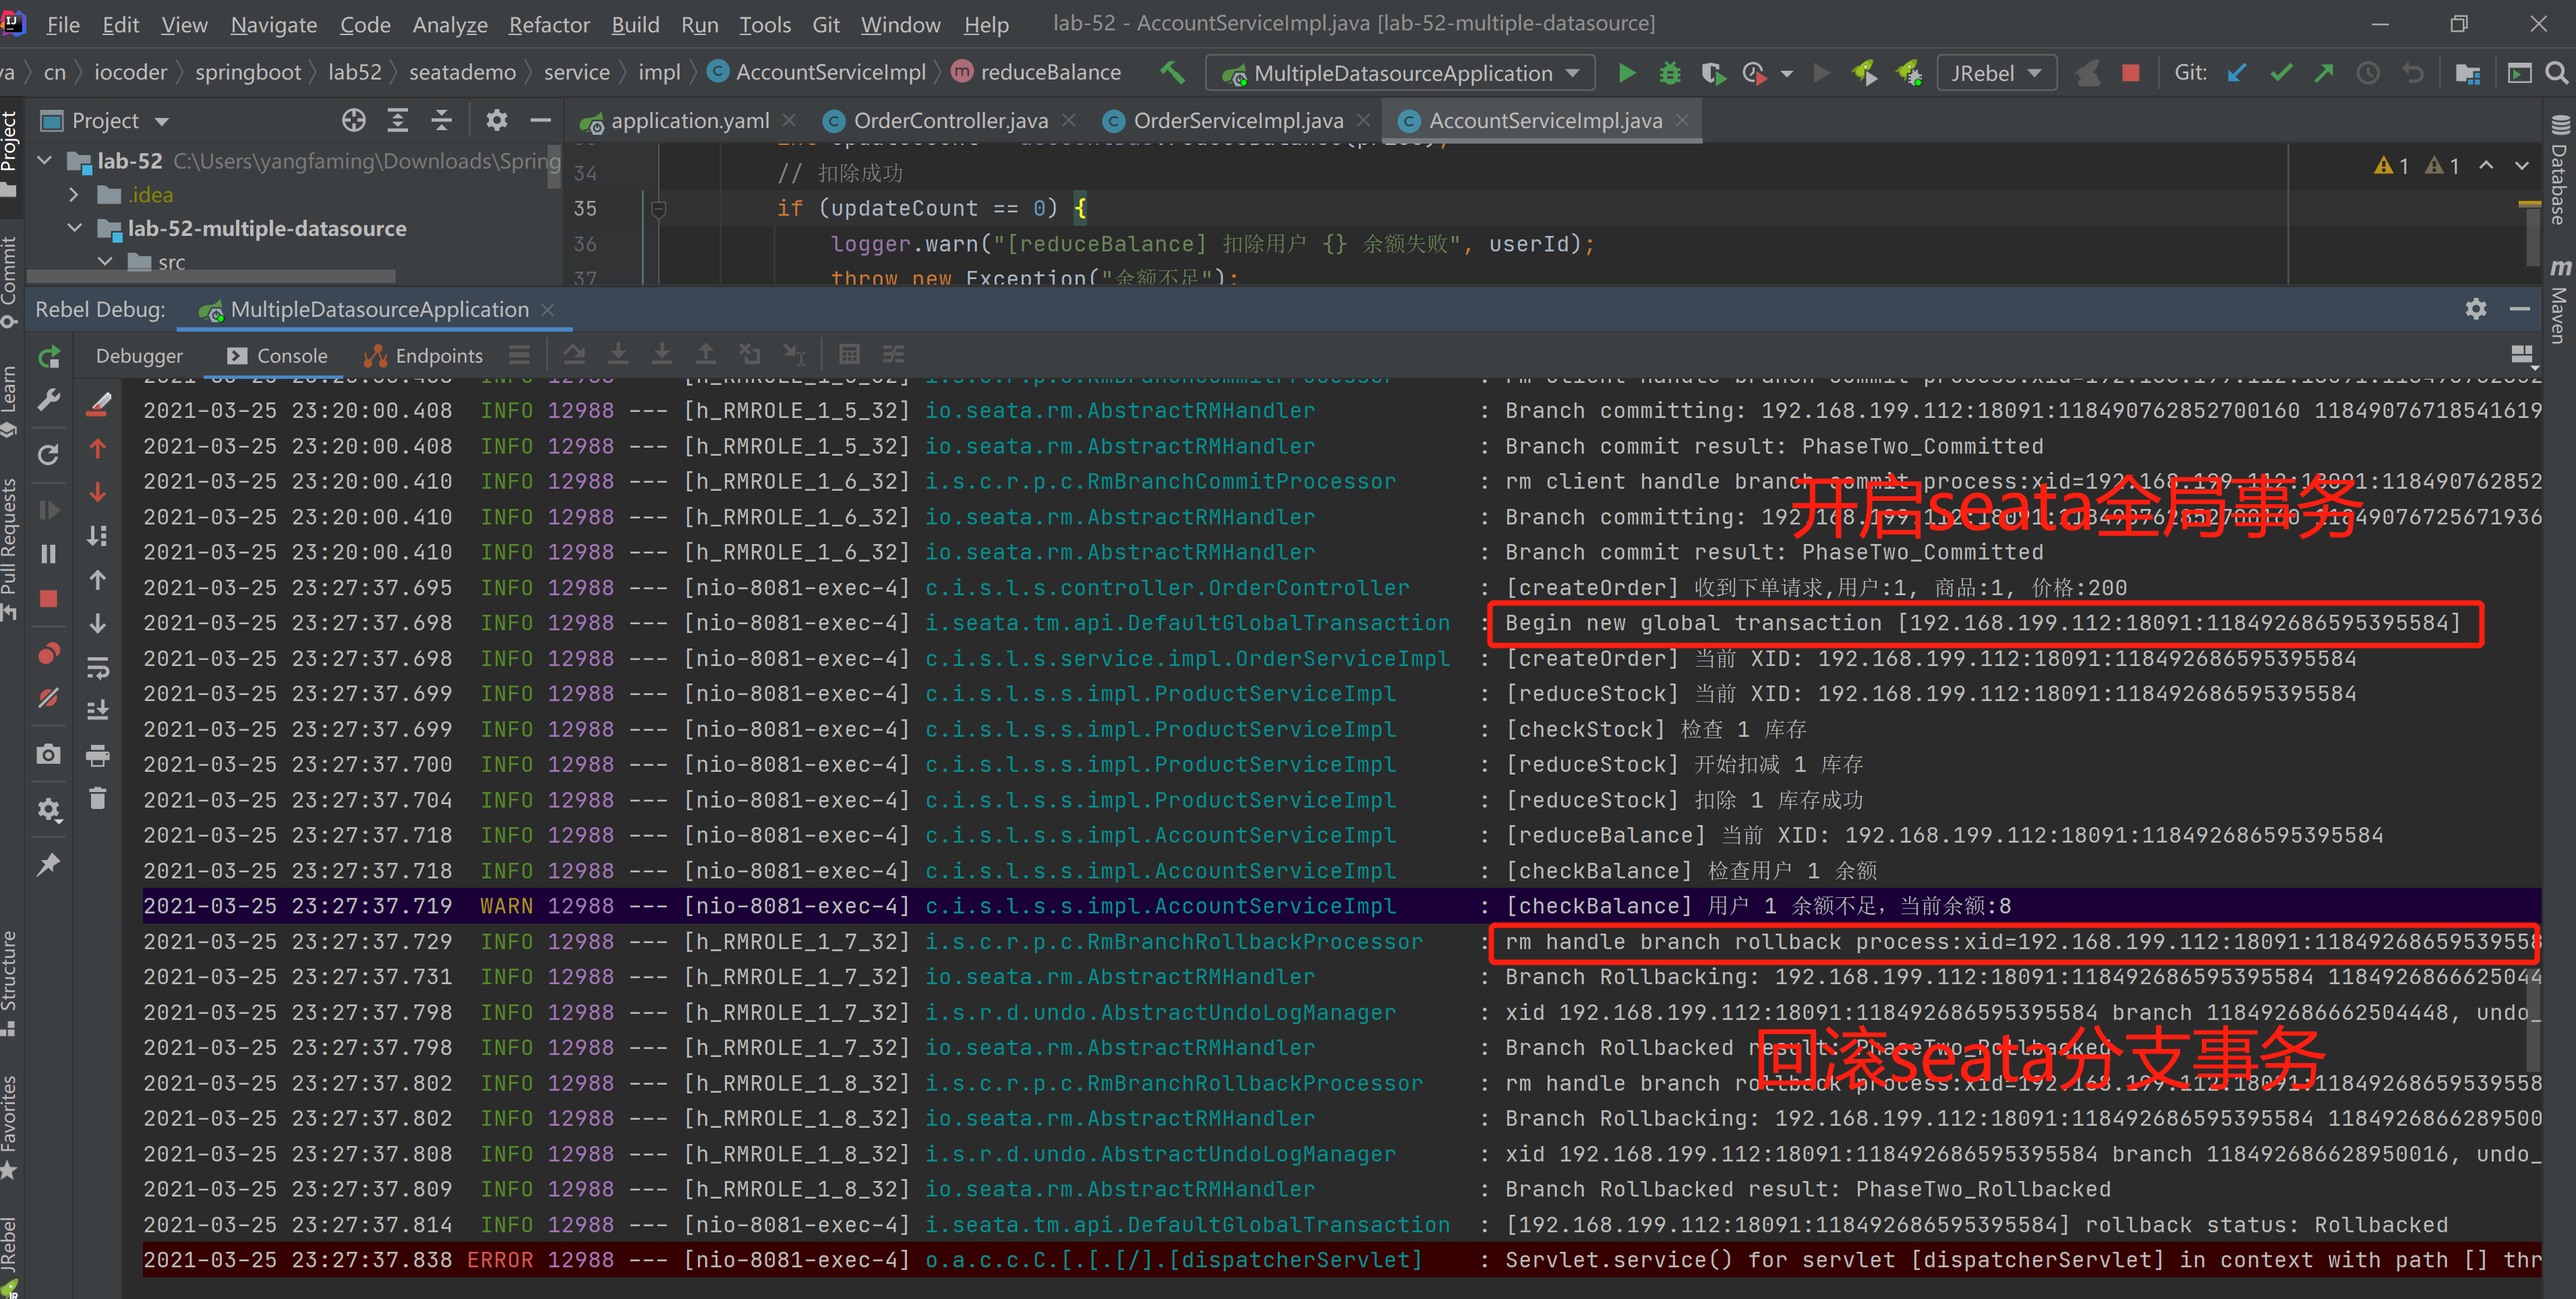The width and height of the screenshot is (2576, 1299).
Task: Open debug panel settings gear
Action: coord(2475,309)
